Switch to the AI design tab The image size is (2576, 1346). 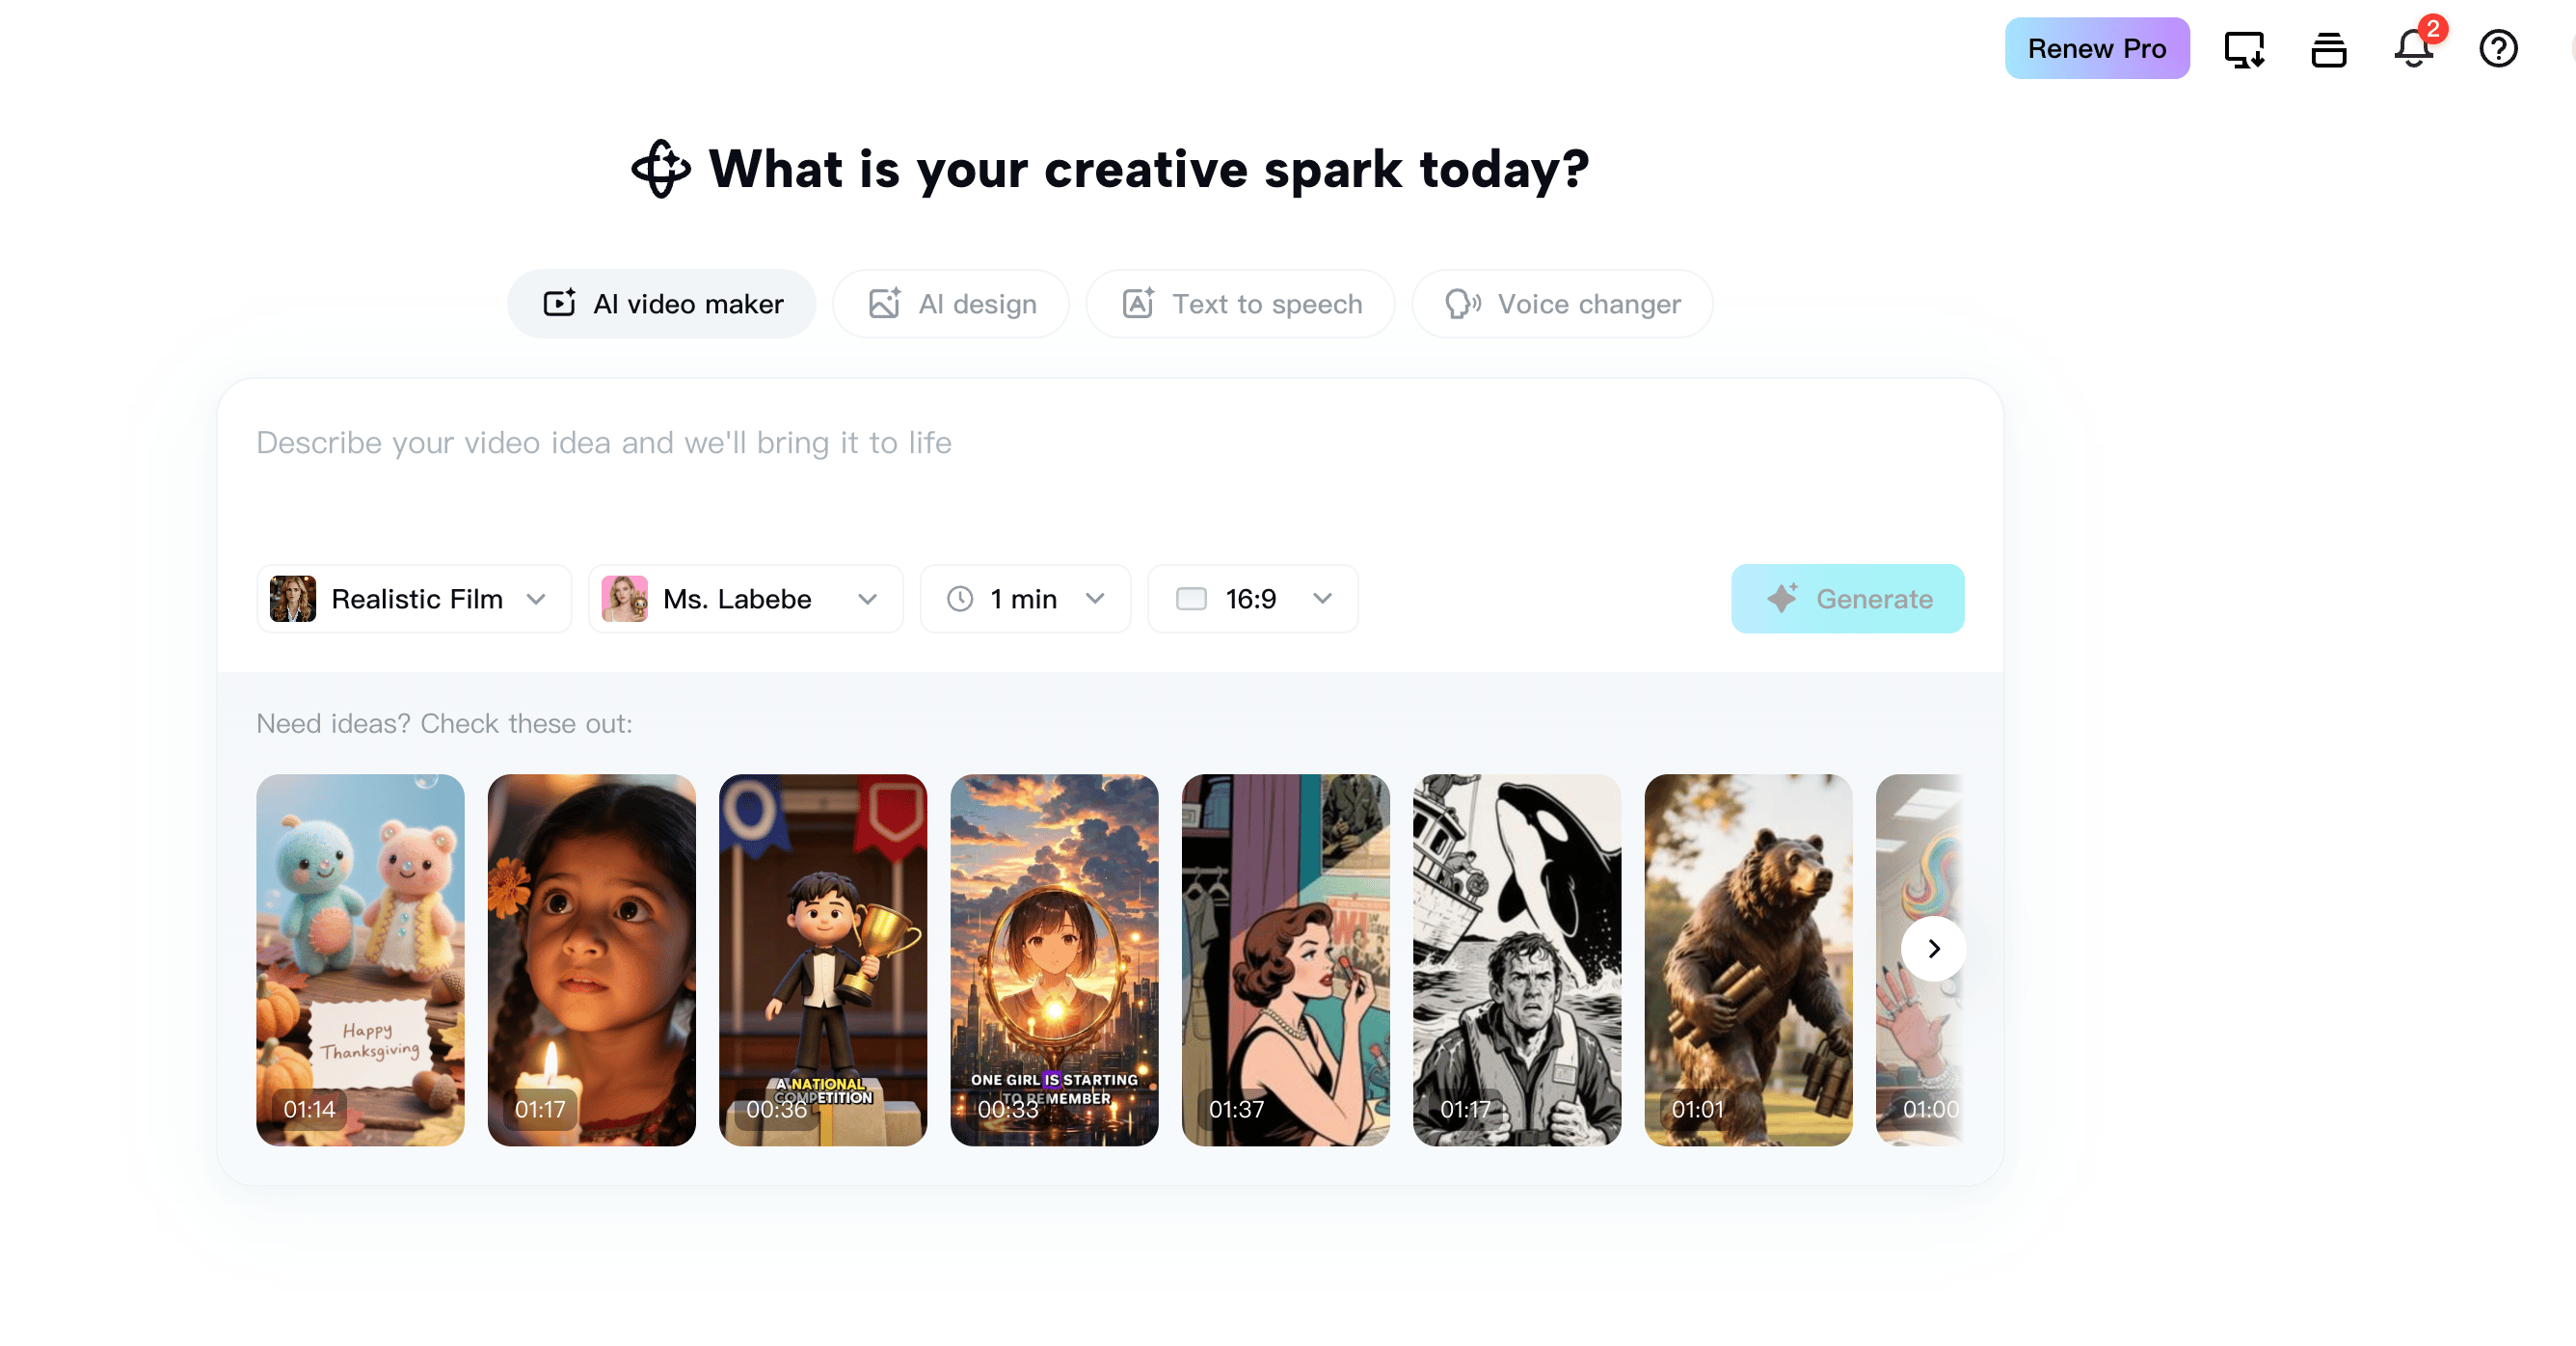(951, 304)
